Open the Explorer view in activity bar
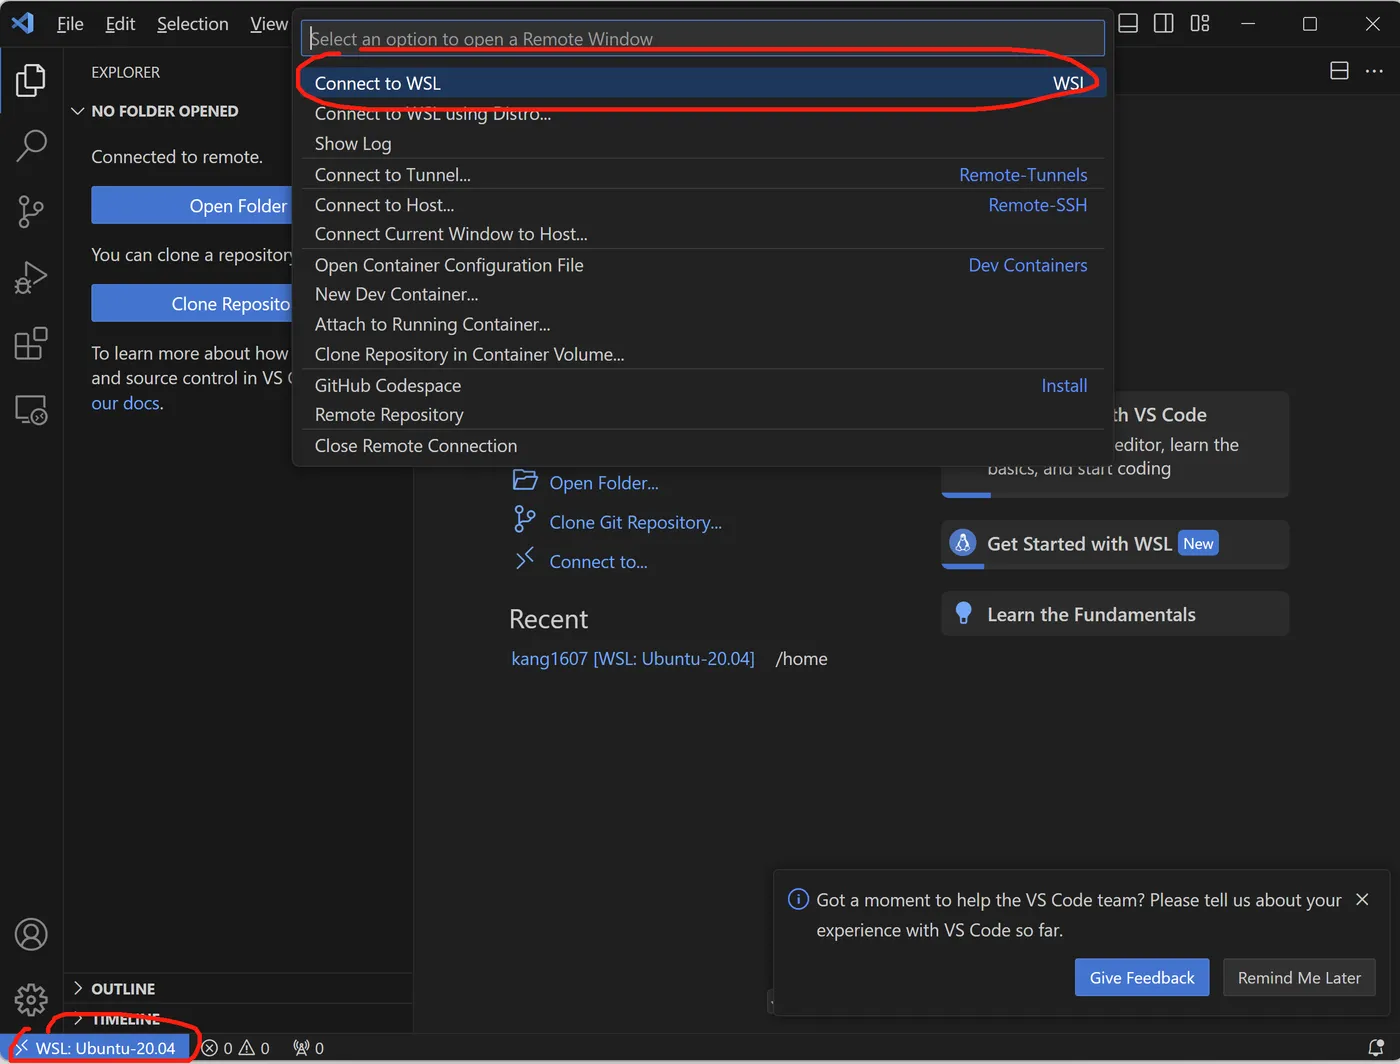Image resolution: width=1400 pixels, height=1064 pixels. tap(31, 80)
